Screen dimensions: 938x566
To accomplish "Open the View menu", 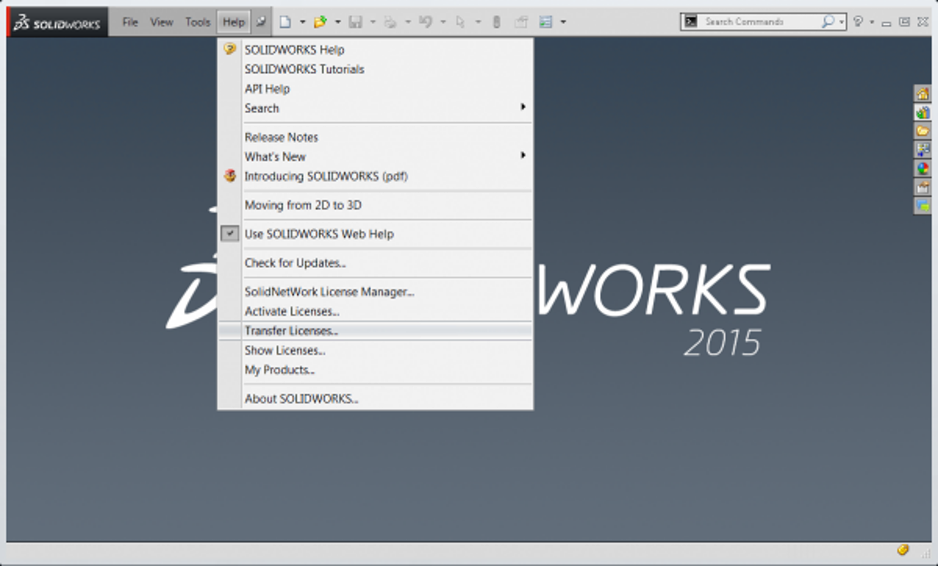I will [x=162, y=22].
